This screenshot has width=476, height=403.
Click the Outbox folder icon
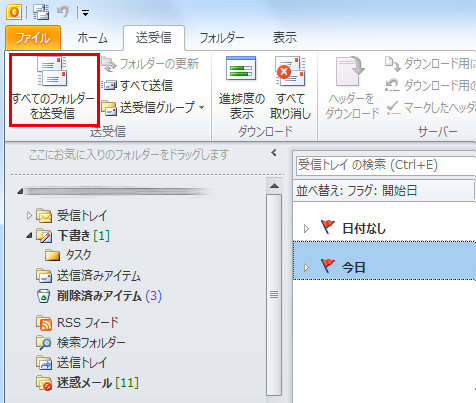click(44, 363)
